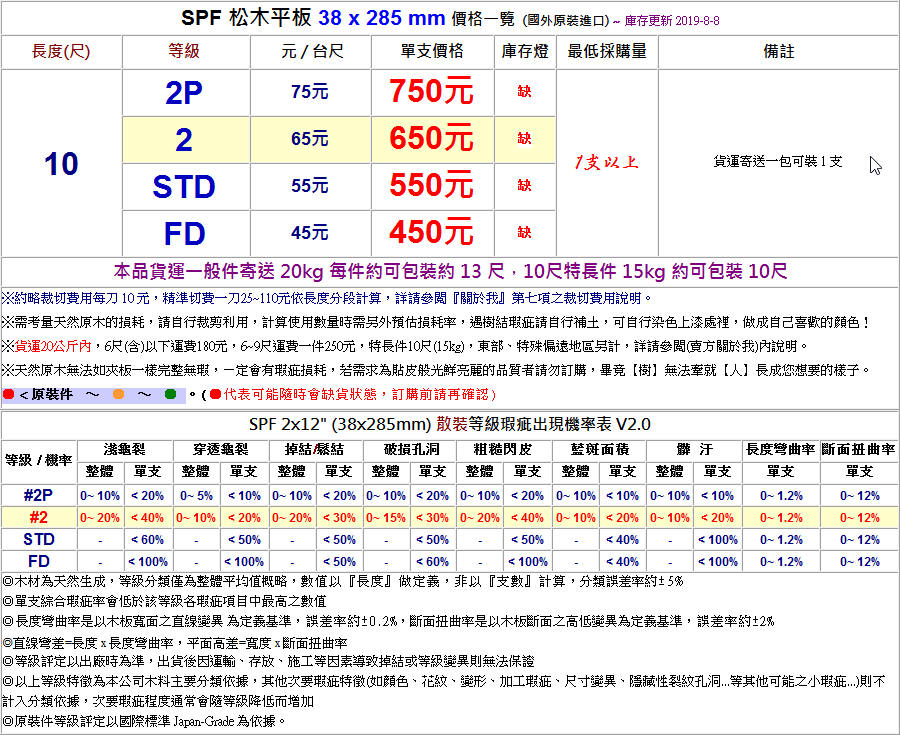Select the grade 2 cell in the highlighted price row
Viewport: 900px width, 735px height.
coord(184,140)
